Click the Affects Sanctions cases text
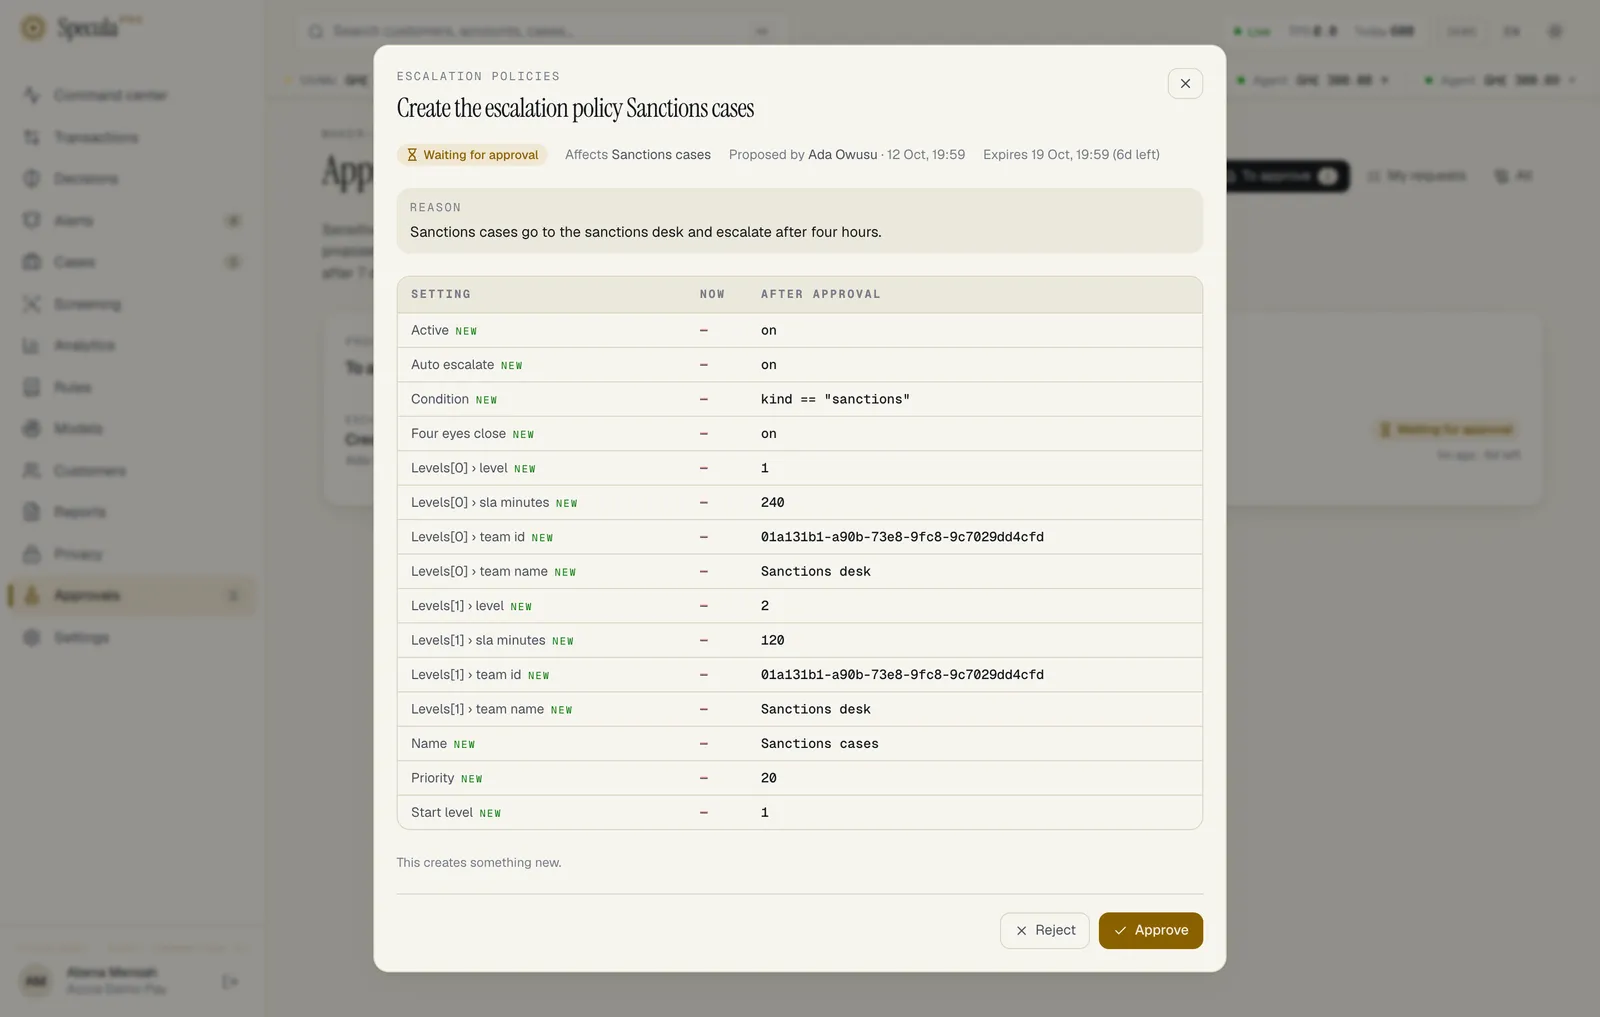This screenshot has width=1600, height=1017. point(638,154)
